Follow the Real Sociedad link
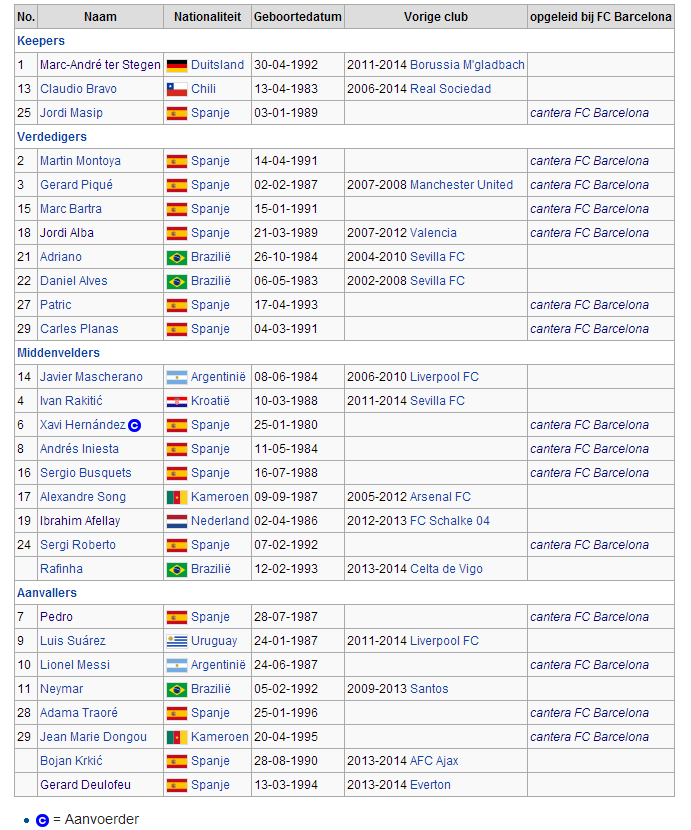Viewport: 691px width, 830px height. point(451,89)
